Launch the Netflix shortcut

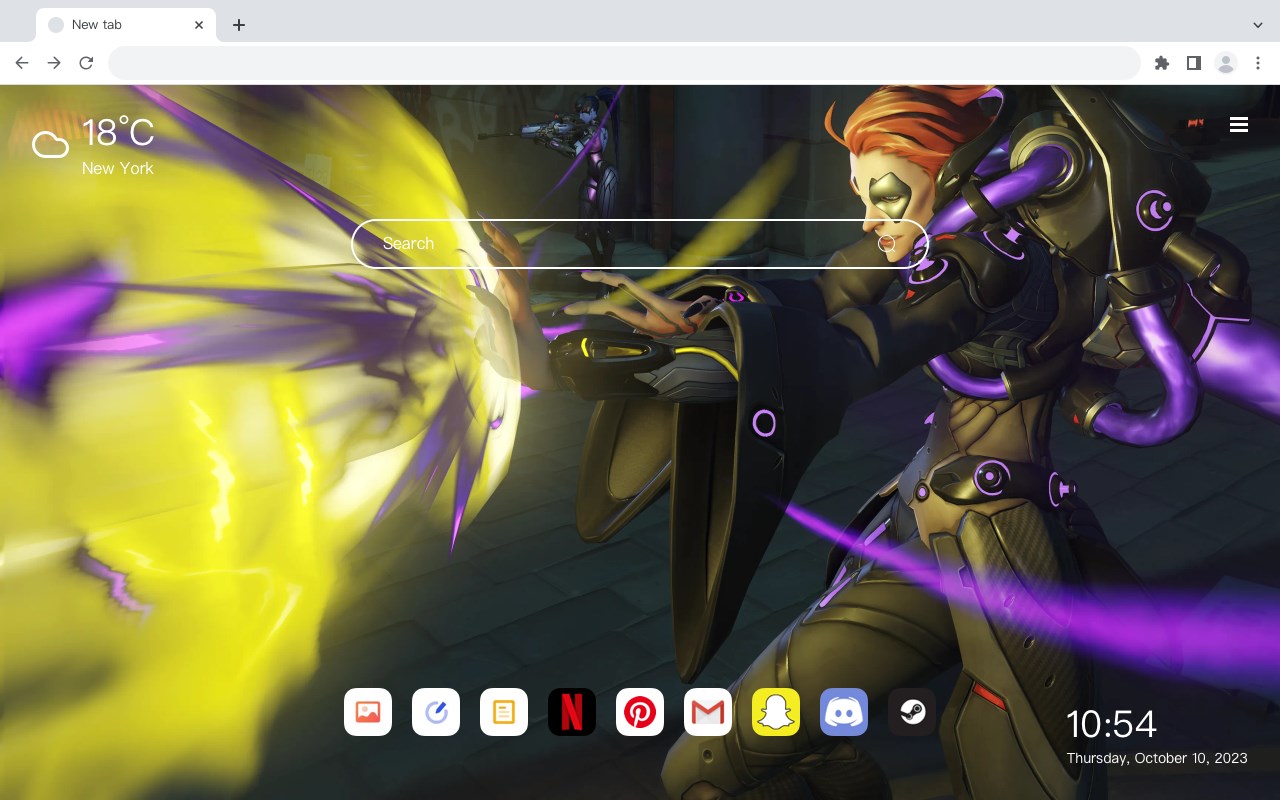572,712
